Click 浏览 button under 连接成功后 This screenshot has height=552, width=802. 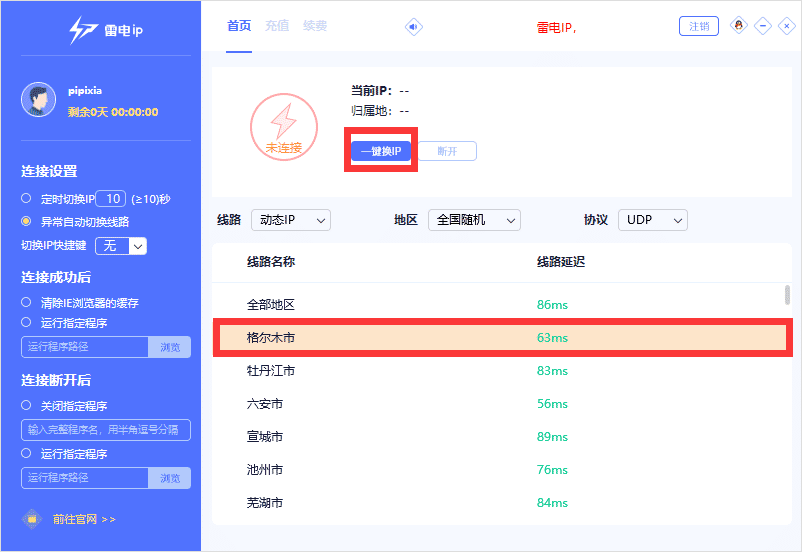[x=170, y=347]
